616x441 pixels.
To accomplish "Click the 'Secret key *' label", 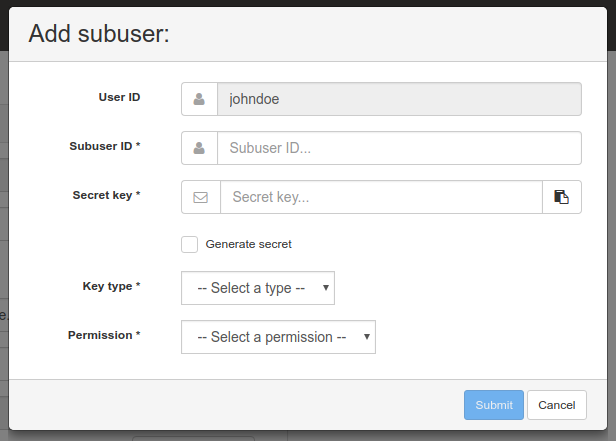I will tap(106, 195).
